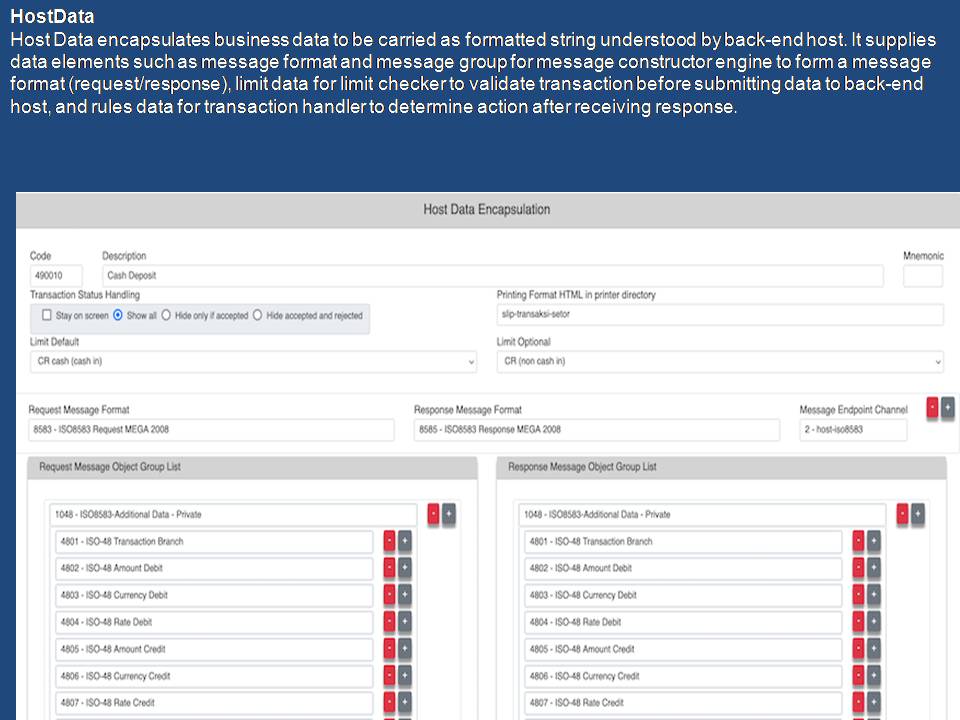The width and height of the screenshot is (960, 720).
Task: Click the Response Message Format field
Action: click(596, 430)
